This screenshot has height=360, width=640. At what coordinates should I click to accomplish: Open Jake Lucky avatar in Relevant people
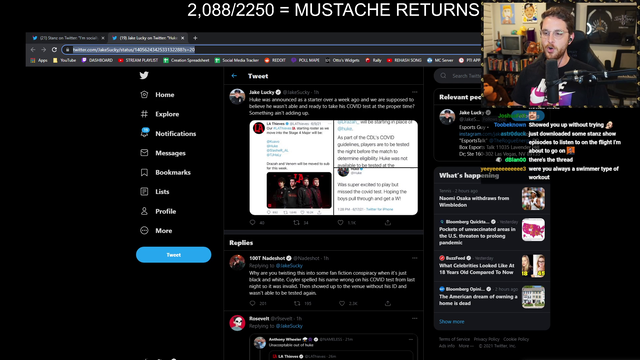(447, 117)
